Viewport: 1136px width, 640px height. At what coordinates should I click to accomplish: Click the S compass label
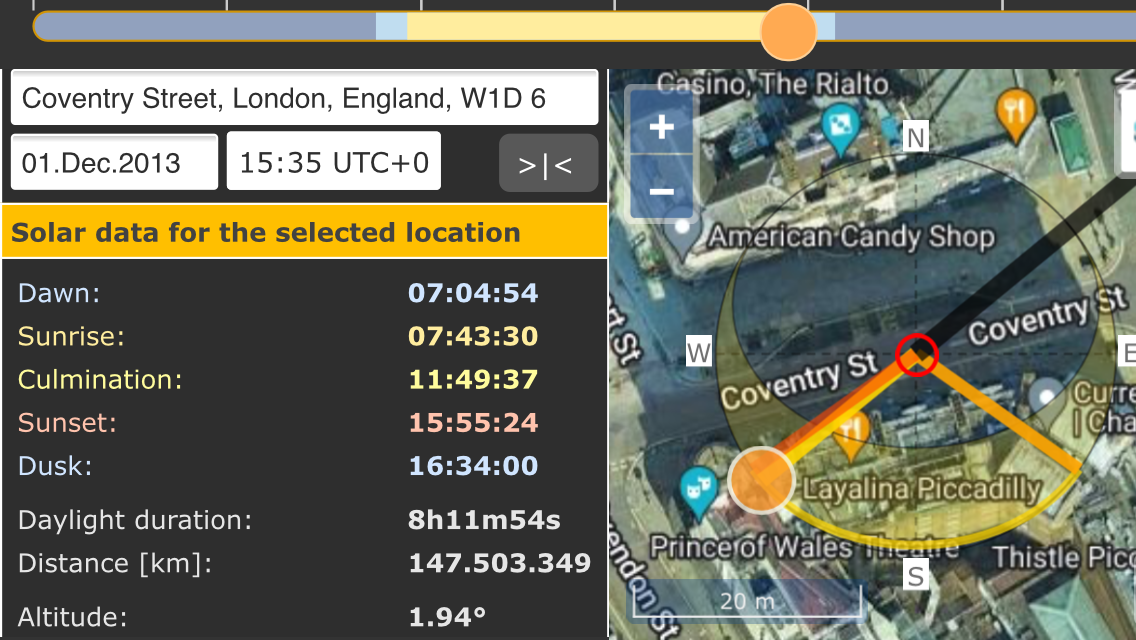pyautogui.click(x=916, y=575)
